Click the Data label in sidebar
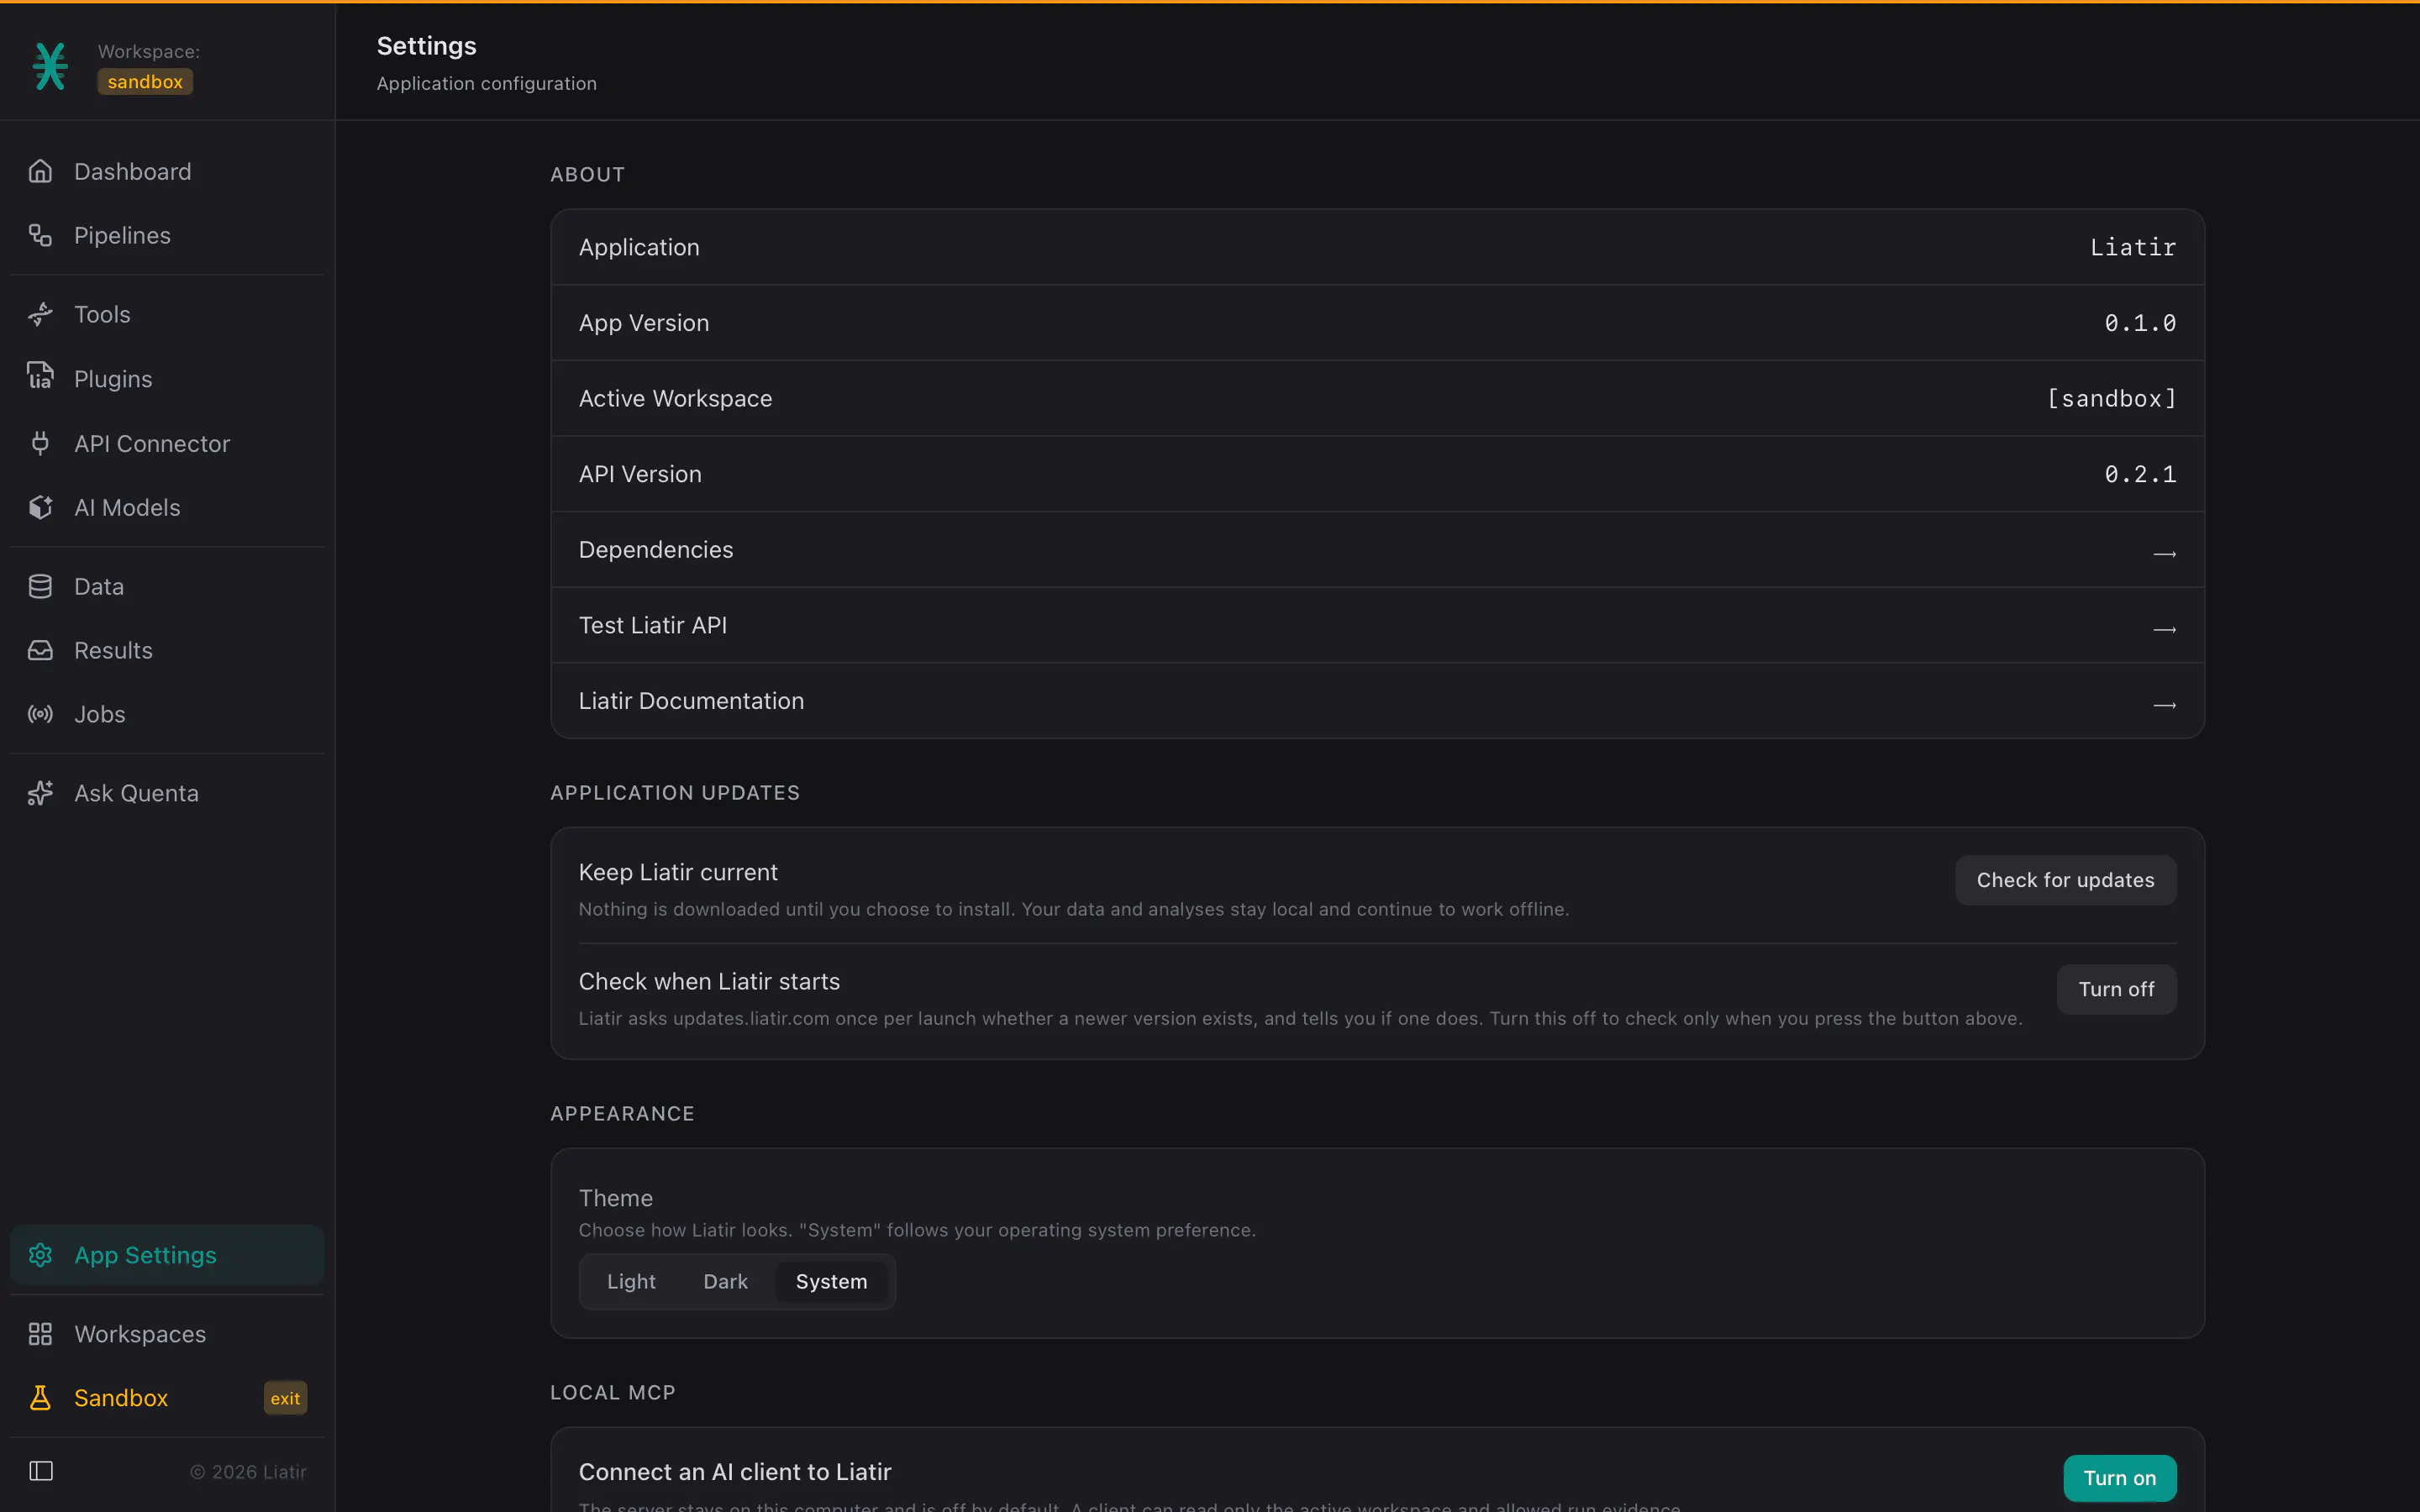Image resolution: width=2420 pixels, height=1512 pixels. pyautogui.click(x=99, y=586)
